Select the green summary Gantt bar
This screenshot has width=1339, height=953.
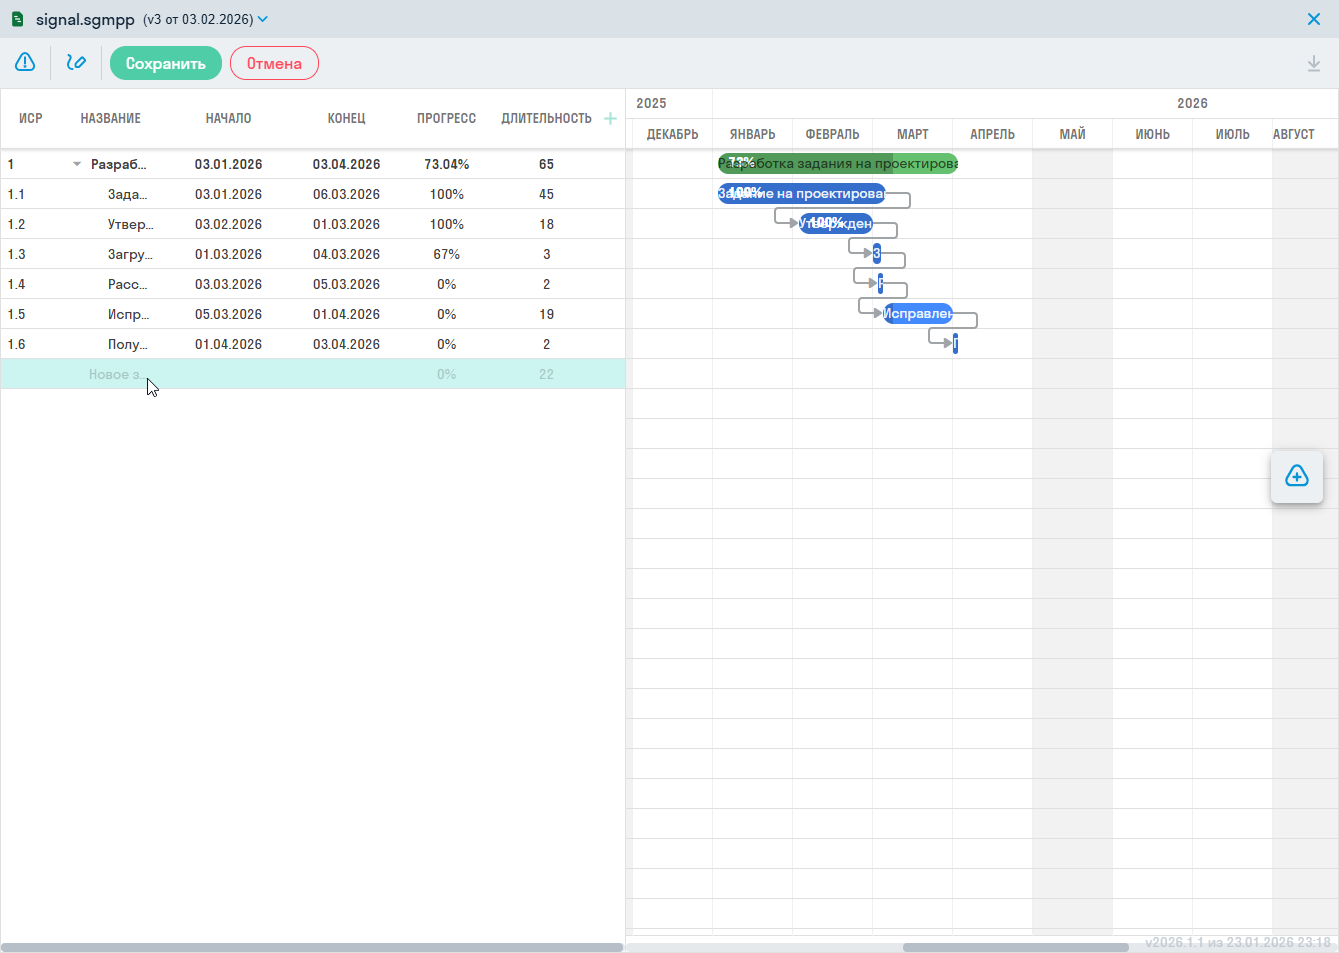(837, 164)
